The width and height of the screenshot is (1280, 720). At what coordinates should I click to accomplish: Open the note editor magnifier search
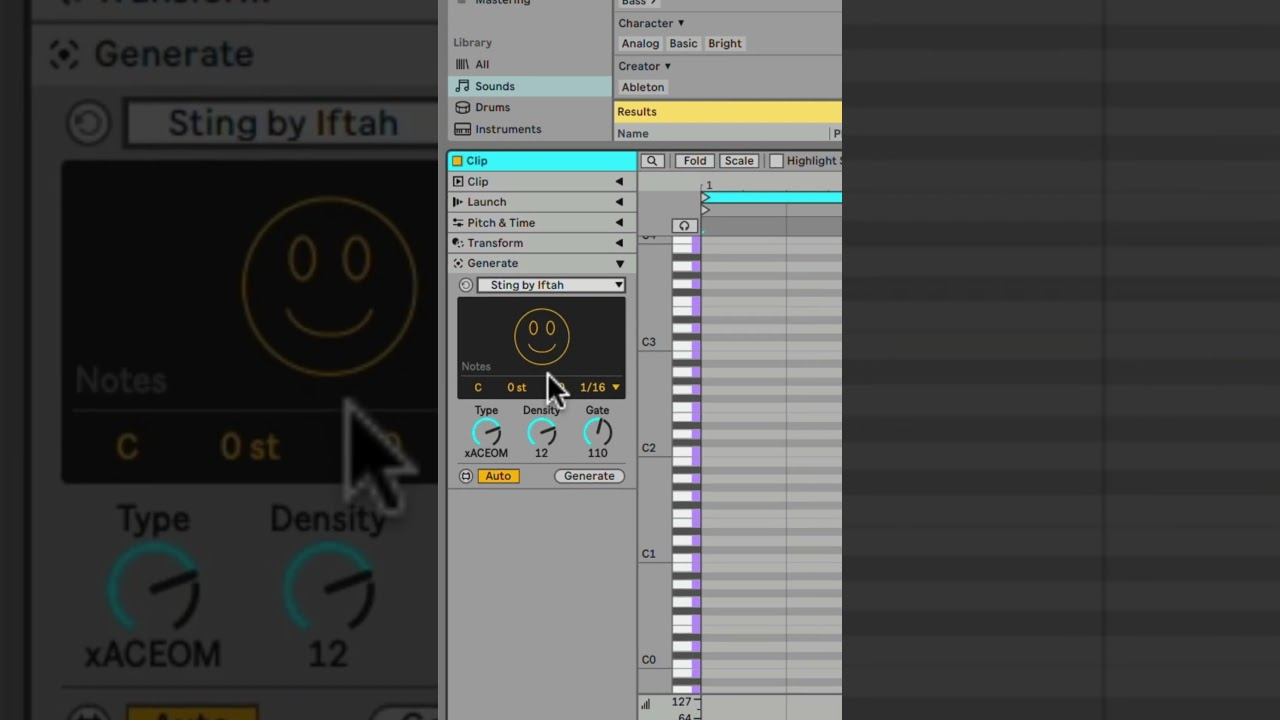click(x=652, y=161)
